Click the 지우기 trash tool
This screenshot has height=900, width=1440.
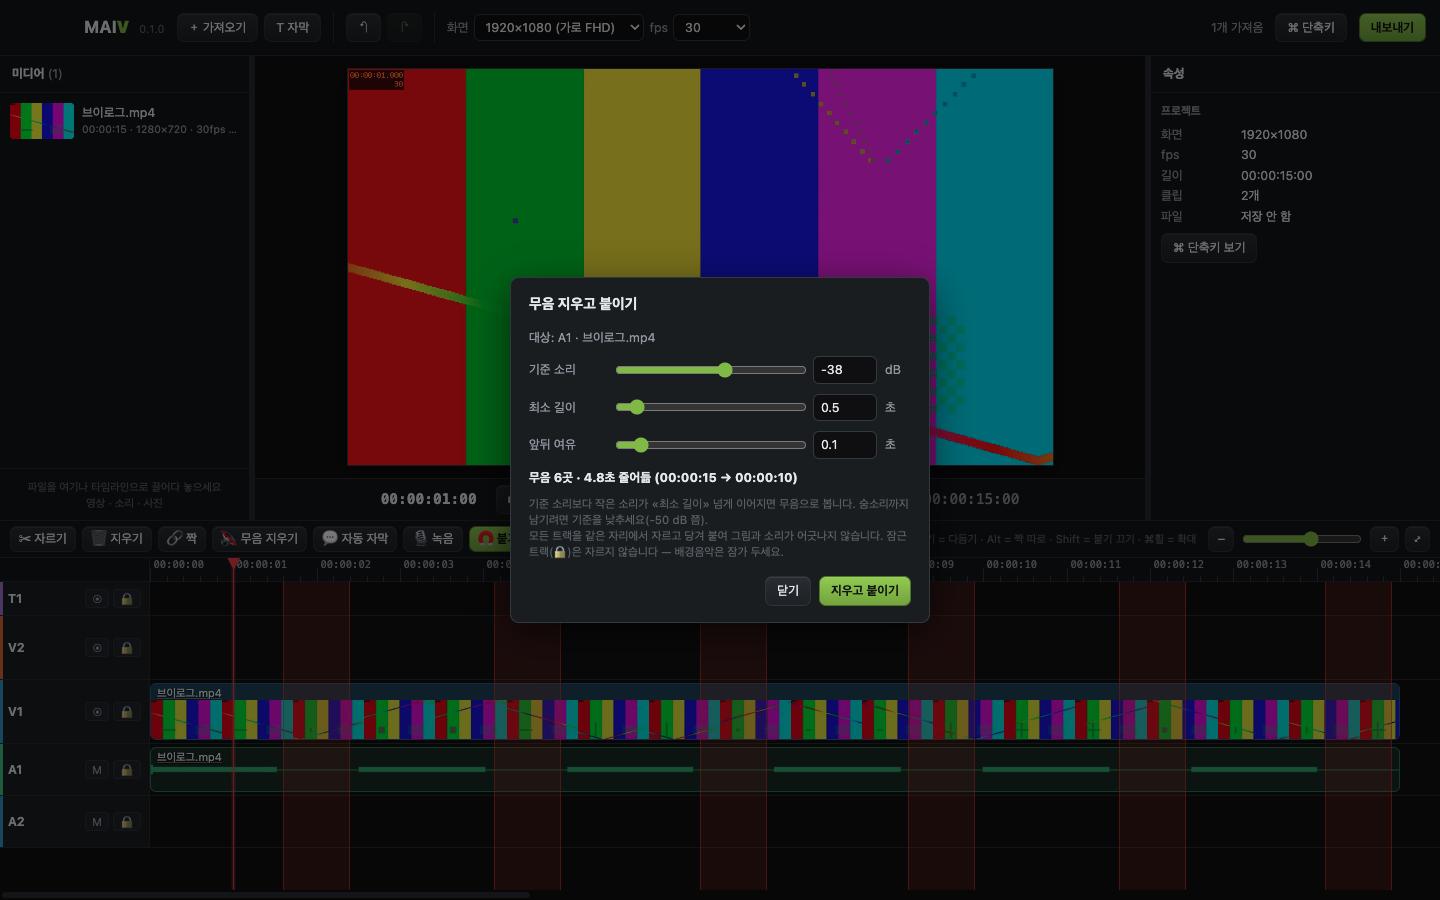[x=117, y=539]
